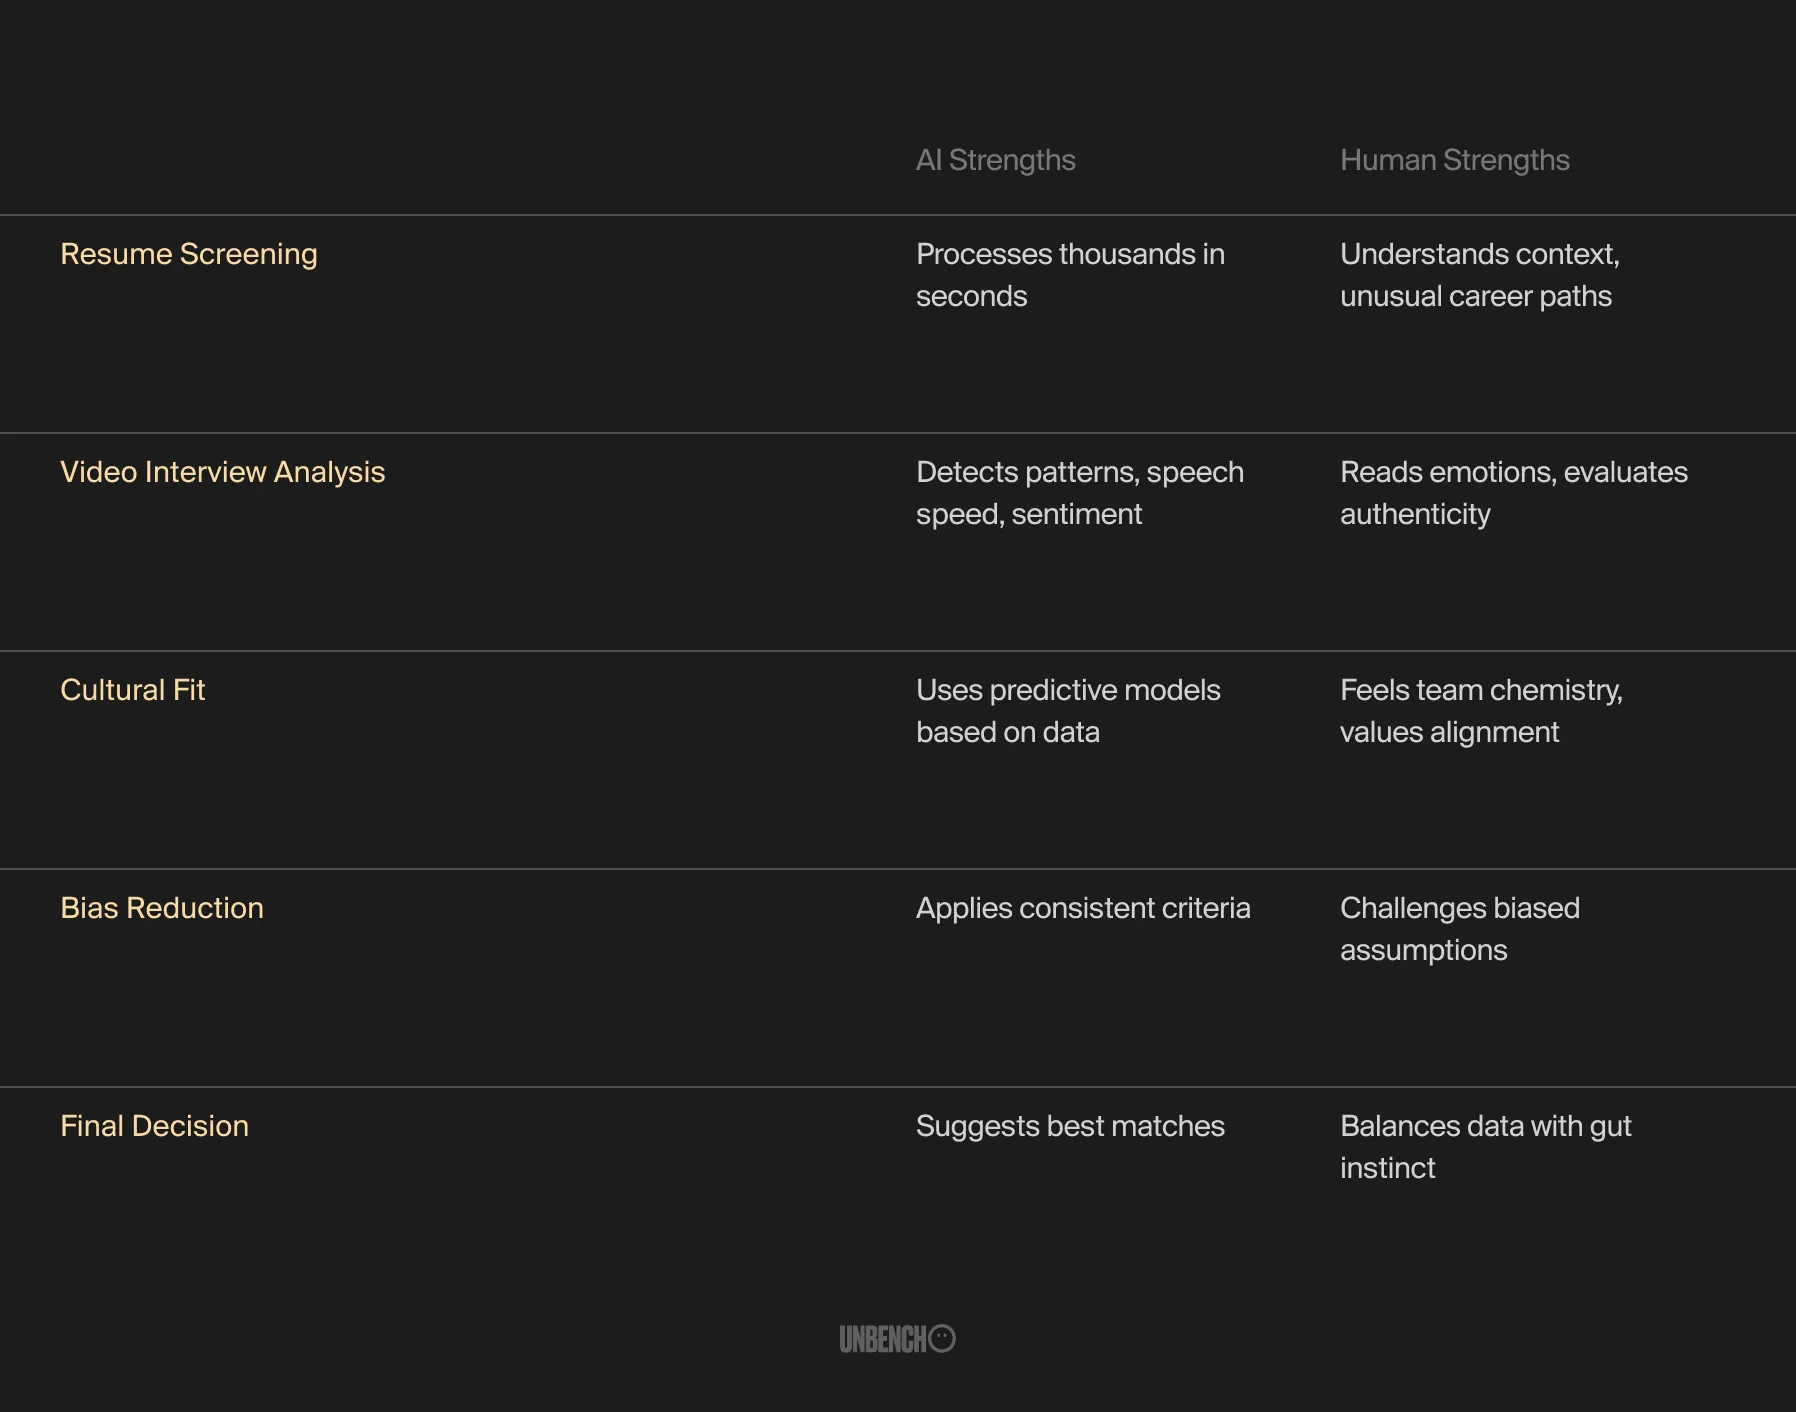Click the Resume Screening row label
Image resolution: width=1796 pixels, height=1412 pixels.
click(x=189, y=254)
